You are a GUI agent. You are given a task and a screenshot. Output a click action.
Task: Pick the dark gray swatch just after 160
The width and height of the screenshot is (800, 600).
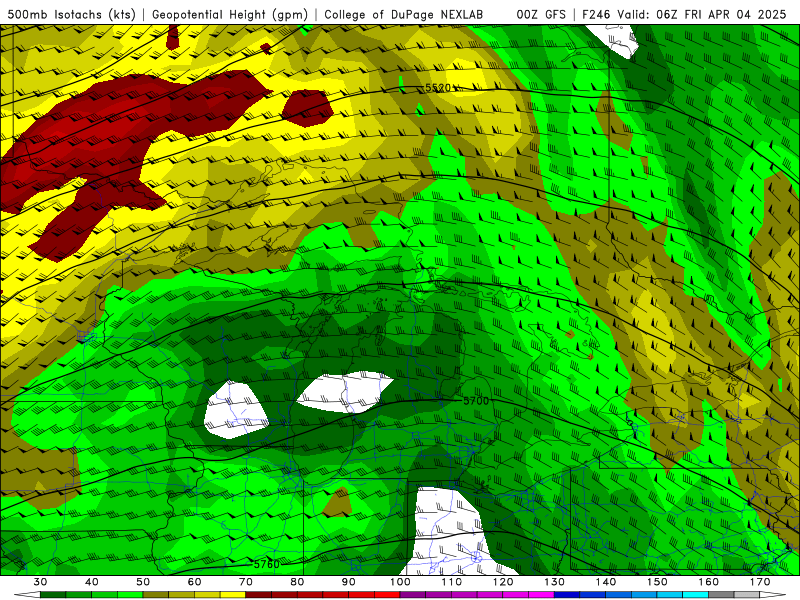tap(721, 595)
